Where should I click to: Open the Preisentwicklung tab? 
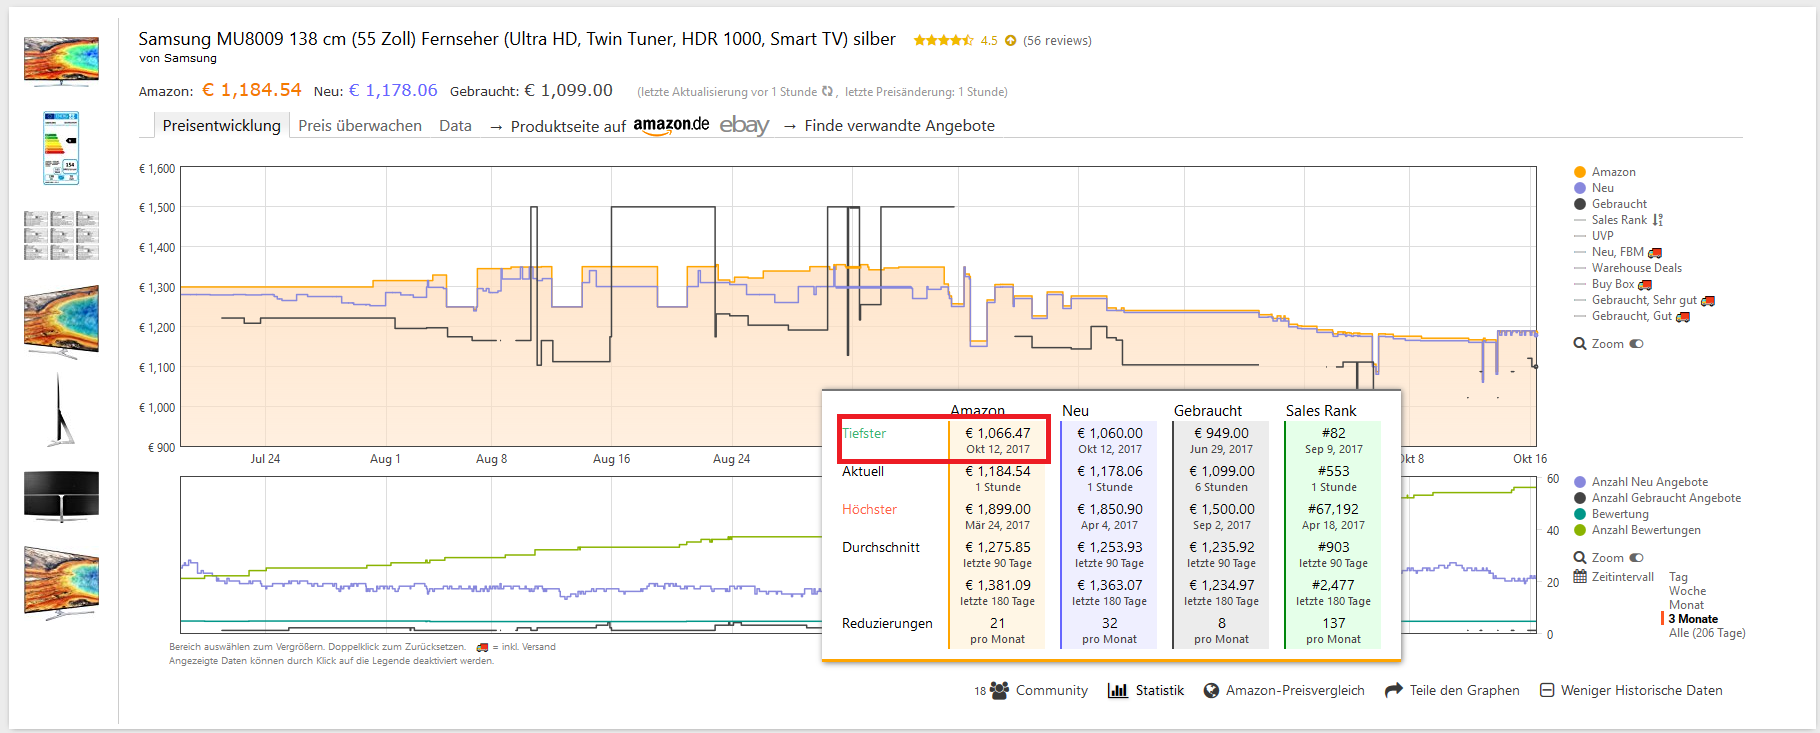pyautogui.click(x=221, y=125)
